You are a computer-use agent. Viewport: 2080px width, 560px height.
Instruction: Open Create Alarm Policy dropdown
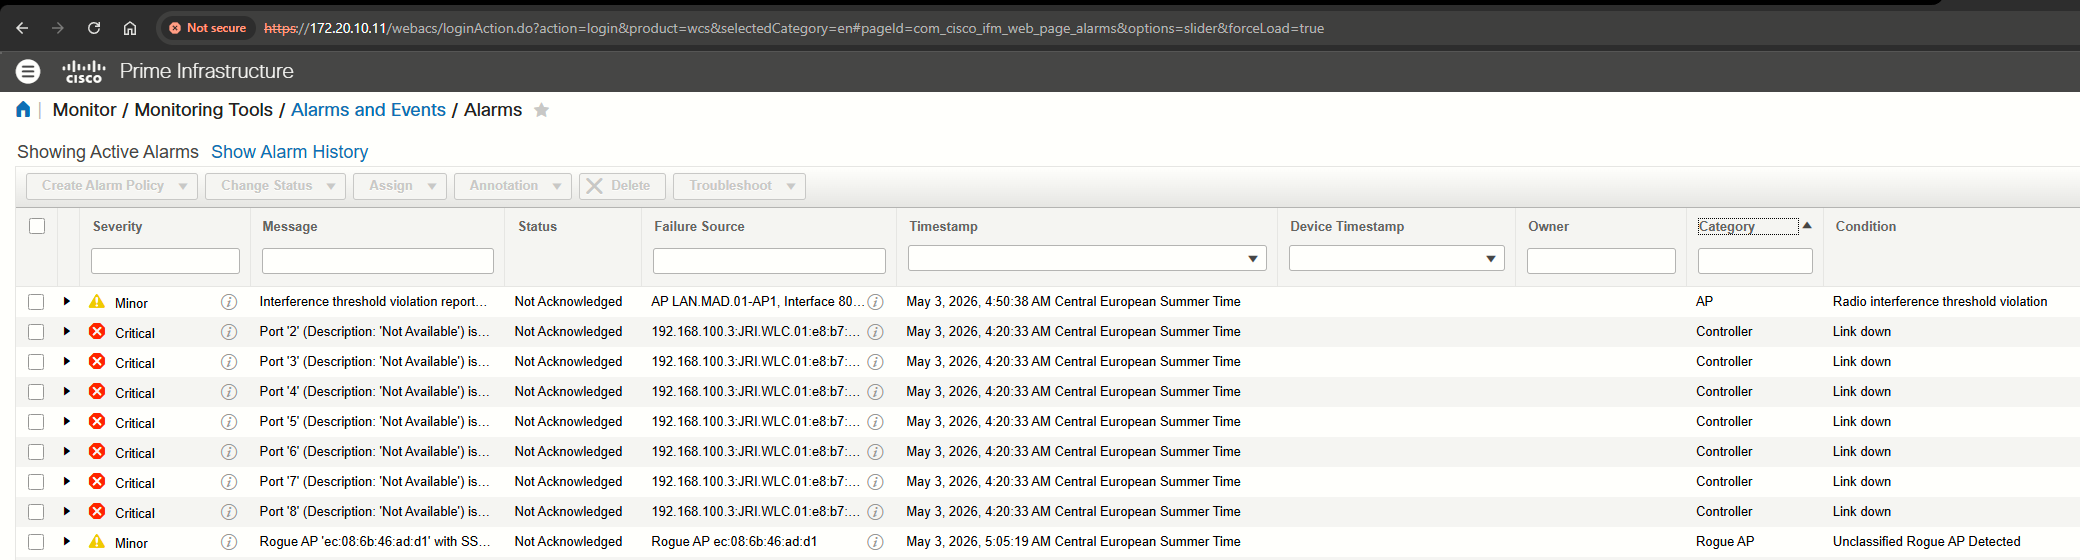click(112, 186)
